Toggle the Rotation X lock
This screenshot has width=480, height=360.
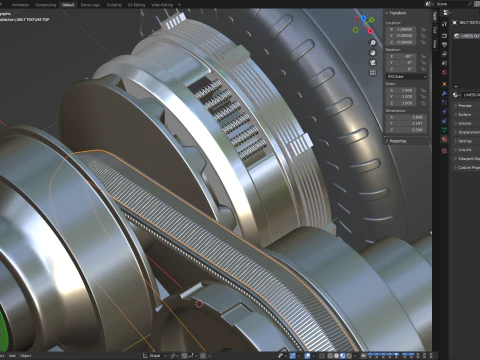click(x=423, y=56)
